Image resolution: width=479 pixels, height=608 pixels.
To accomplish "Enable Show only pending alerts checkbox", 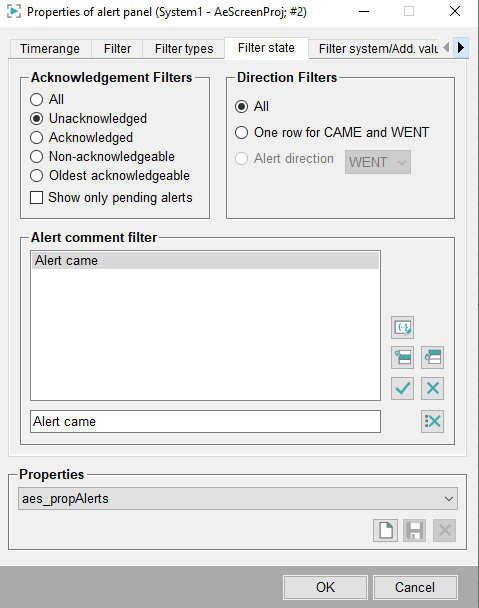I will tap(36, 197).
